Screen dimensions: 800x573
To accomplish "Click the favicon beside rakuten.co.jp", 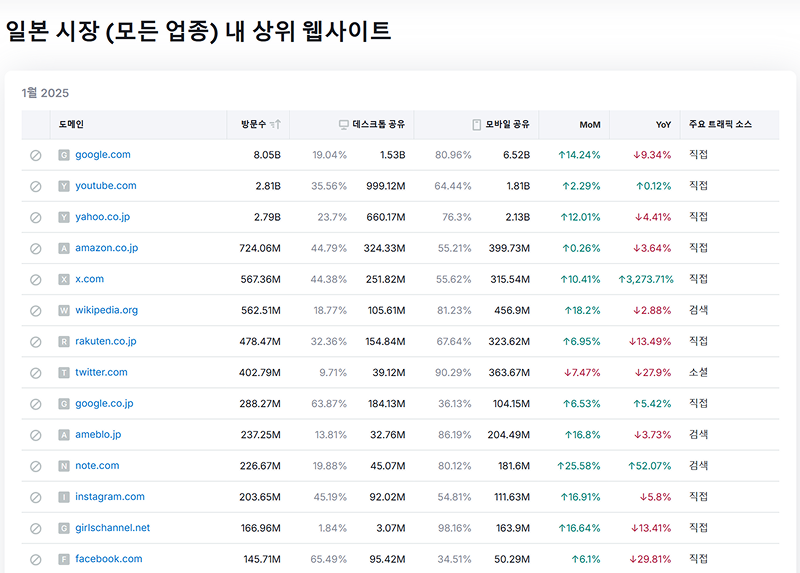I will pyautogui.click(x=64, y=342).
